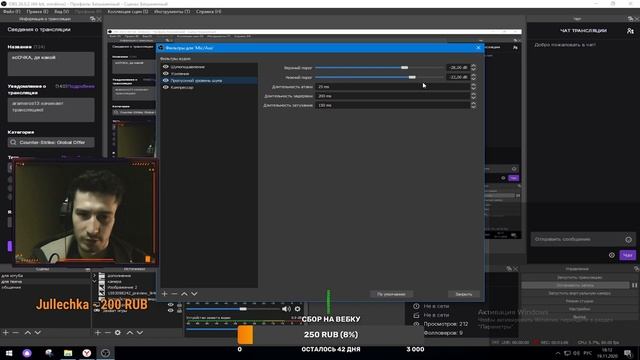
Task: Open Counter-Strike category search field
Action: 51,142
